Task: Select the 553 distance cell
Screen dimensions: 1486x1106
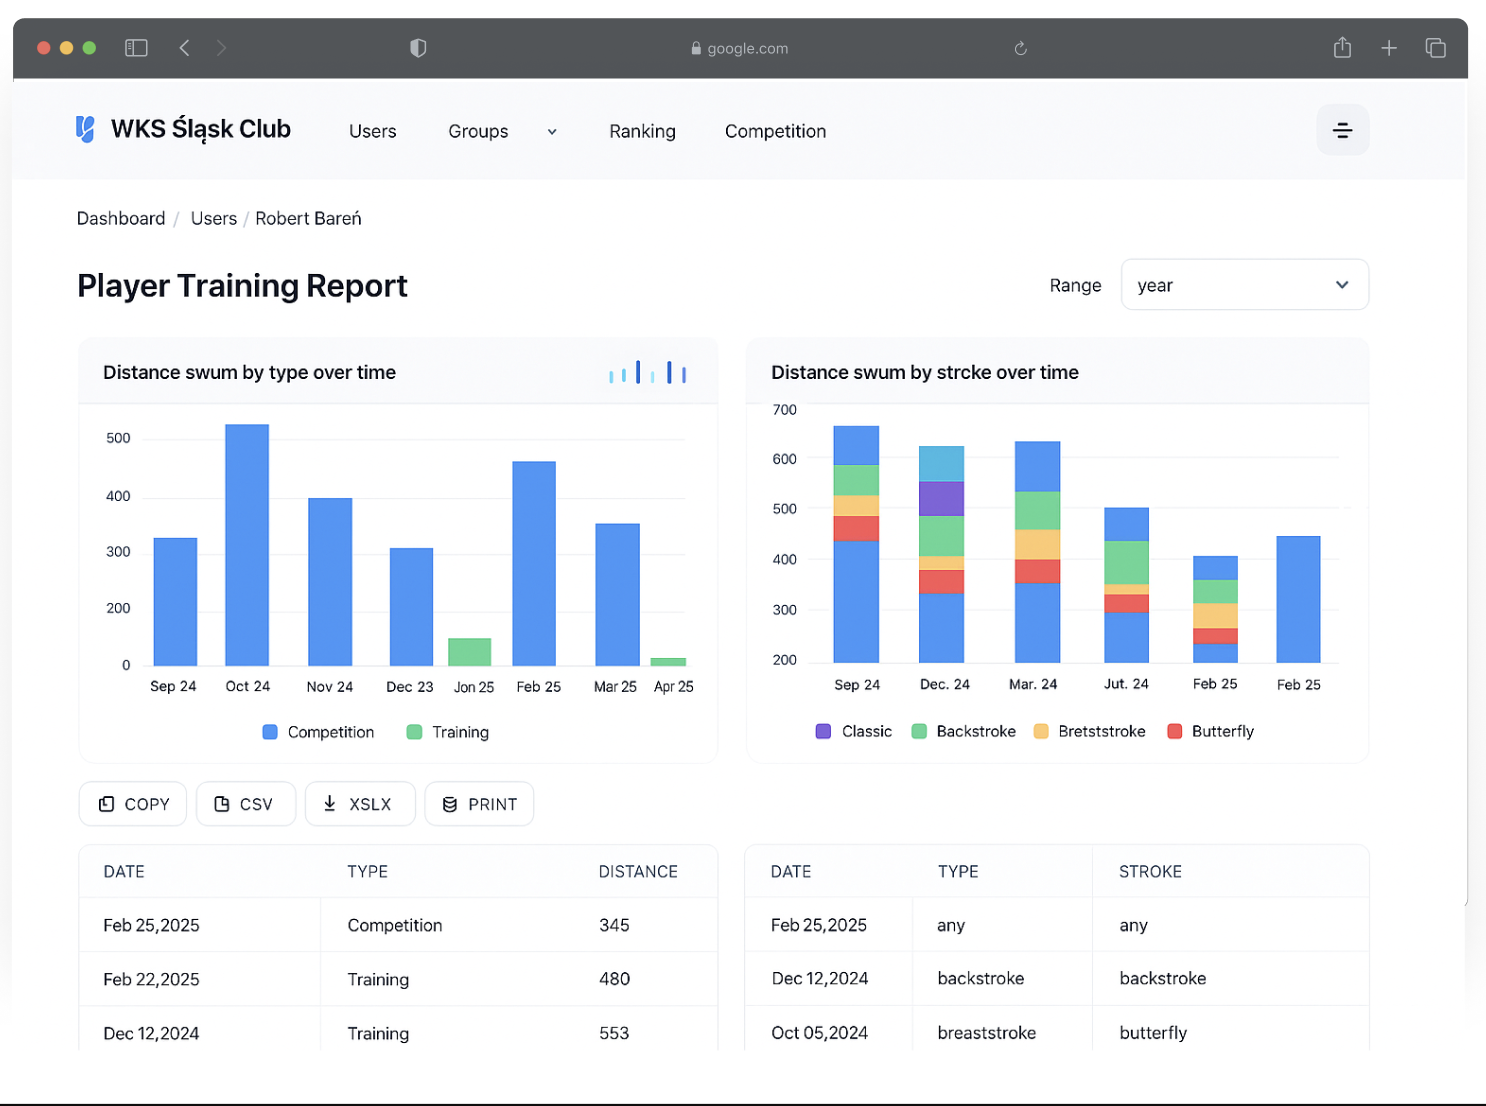Action: tap(614, 1033)
